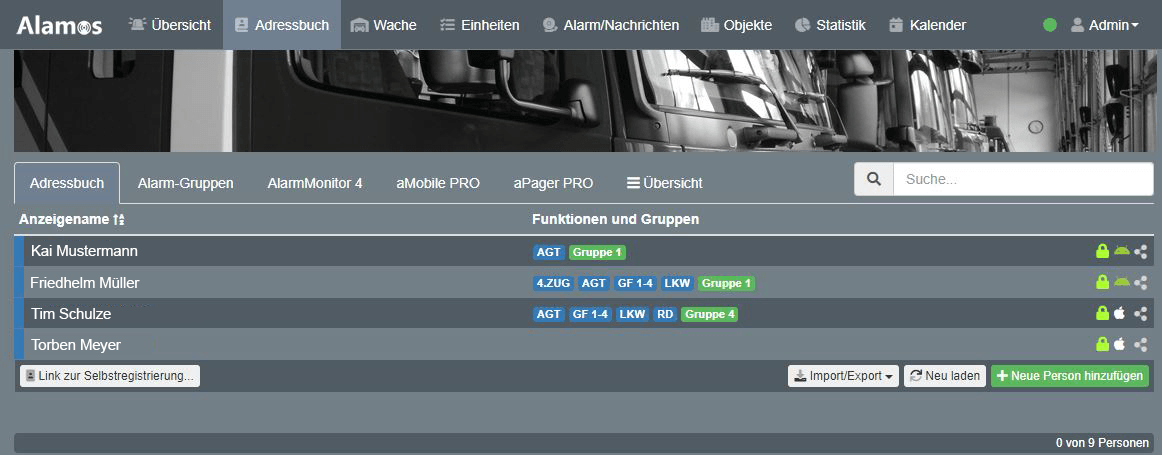The width and height of the screenshot is (1162, 455).
Task: Go to the Wache section
Action: point(383,25)
